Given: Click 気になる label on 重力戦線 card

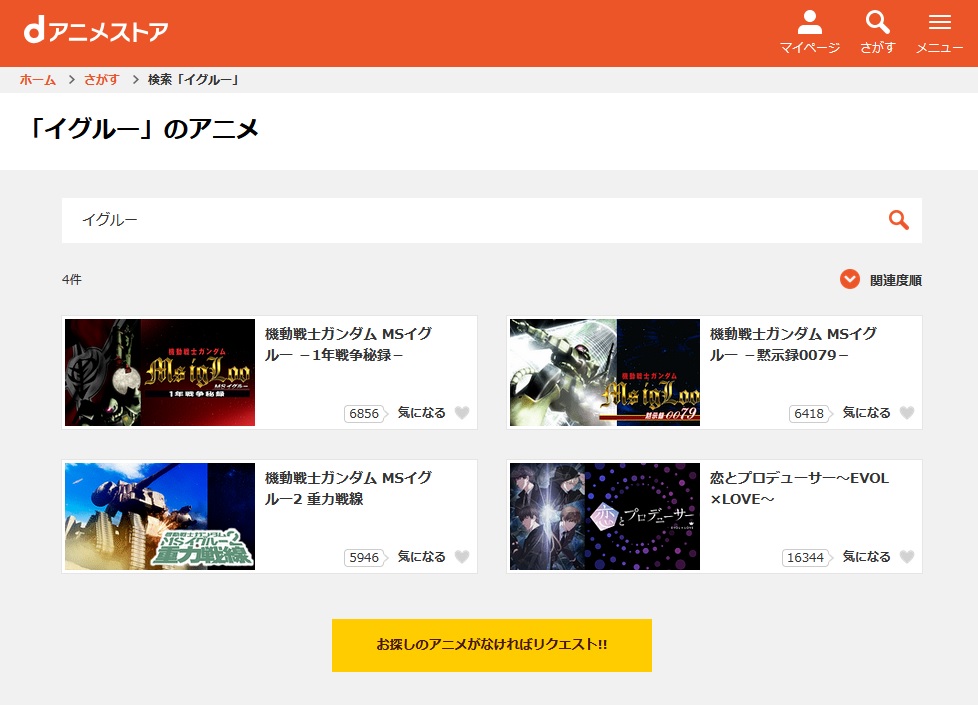Looking at the screenshot, I should coord(422,557).
